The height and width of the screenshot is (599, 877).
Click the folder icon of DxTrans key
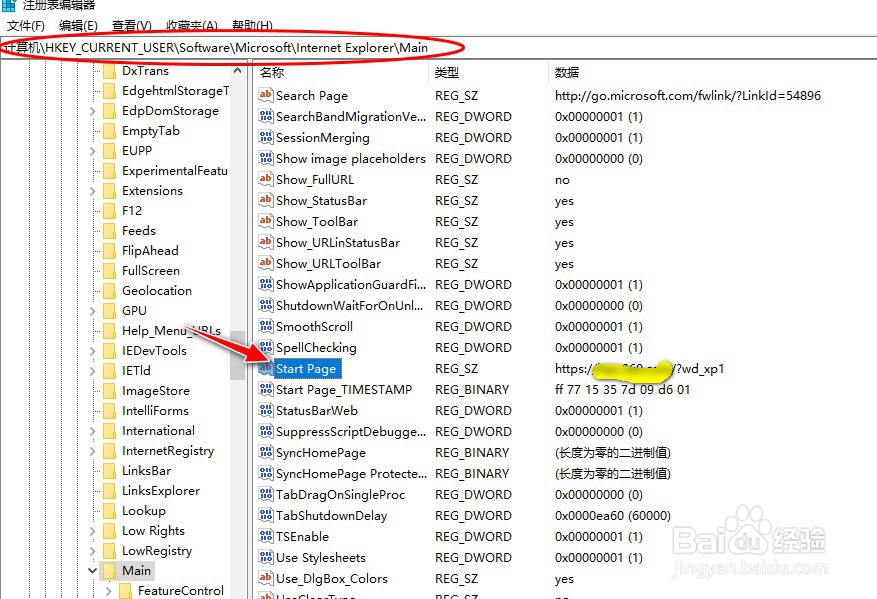pyautogui.click(x=110, y=71)
